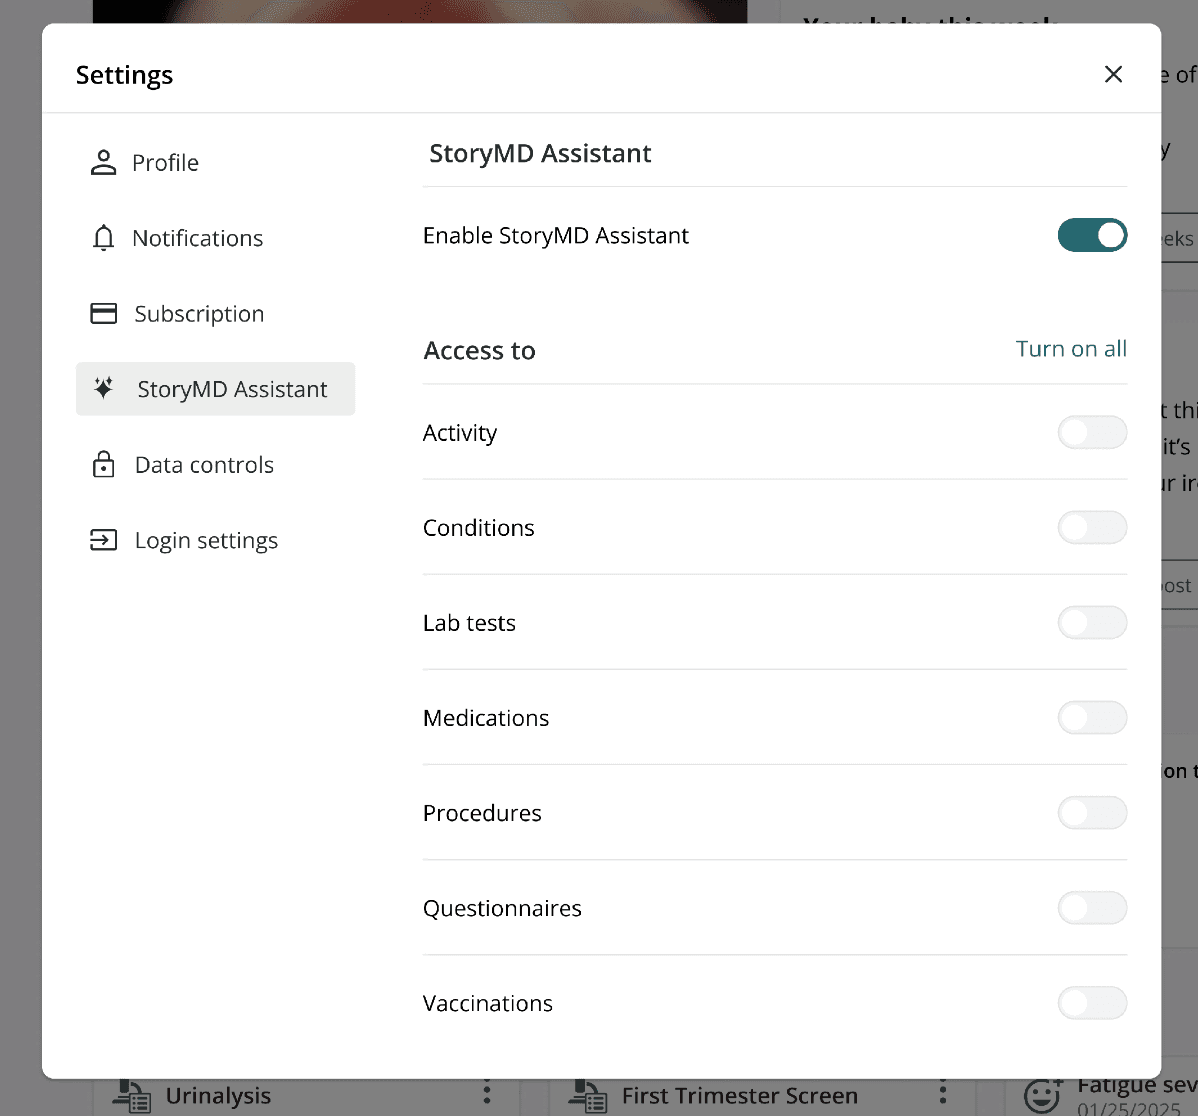This screenshot has height=1116, width=1198.
Task: Click the Lab tests label text
Action: coord(469,623)
